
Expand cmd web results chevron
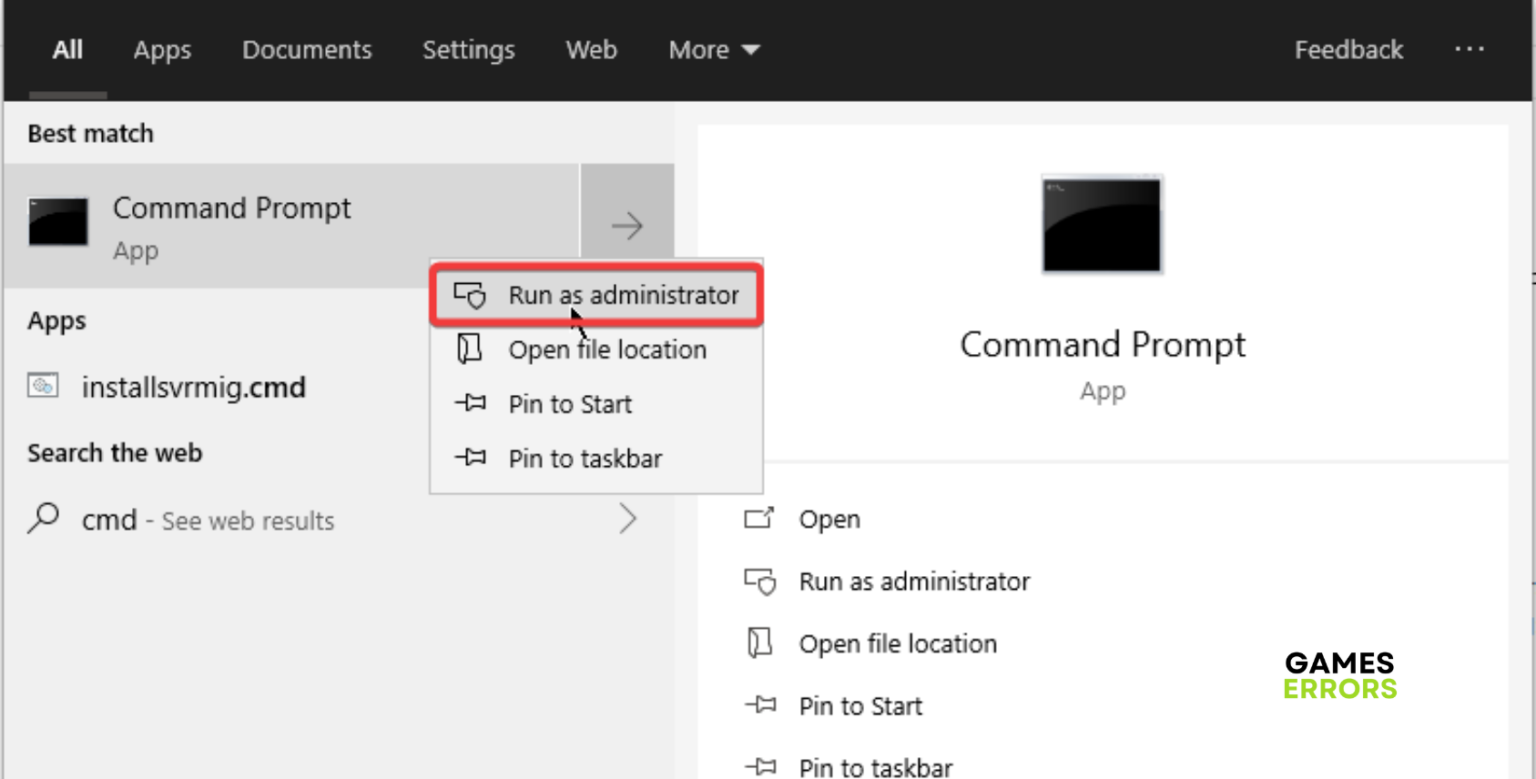(x=627, y=519)
